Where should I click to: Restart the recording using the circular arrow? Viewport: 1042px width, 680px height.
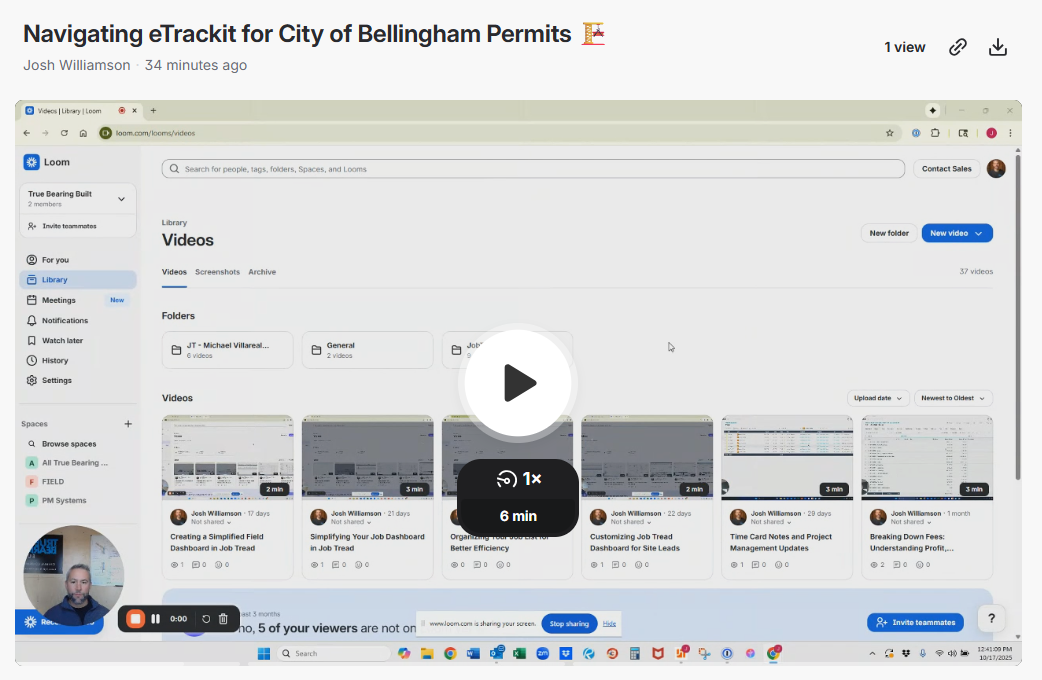click(x=206, y=619)
